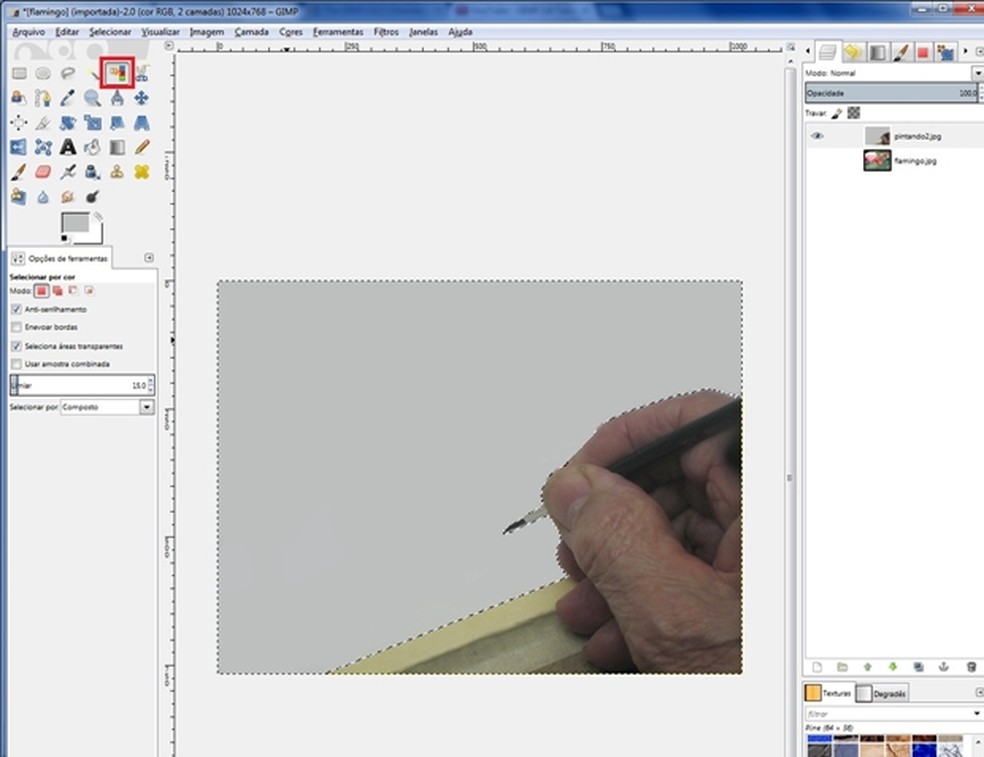Select the Perspective Clone tool
The width and height of the screenshot is (984, 757).
pos(19,196)
